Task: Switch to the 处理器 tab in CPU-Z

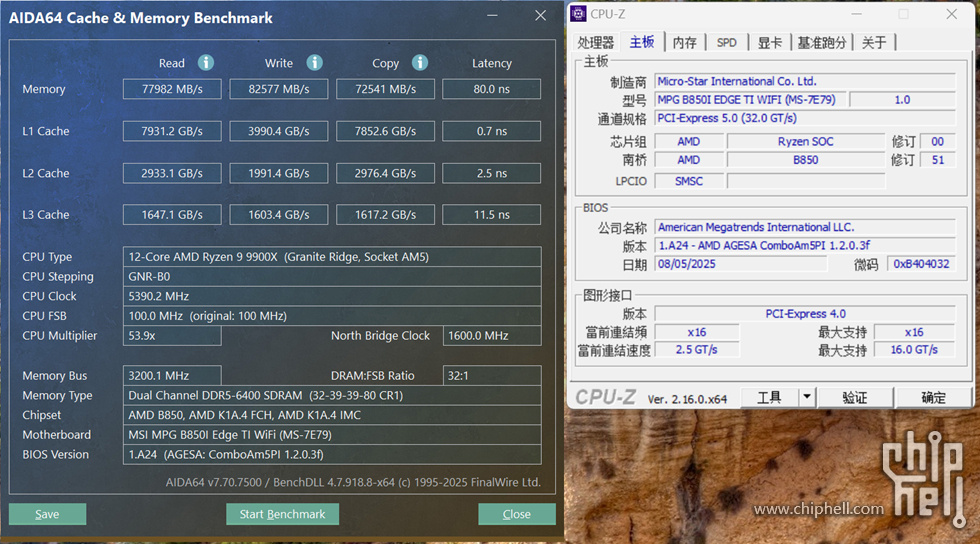Action: click(596, 43)
